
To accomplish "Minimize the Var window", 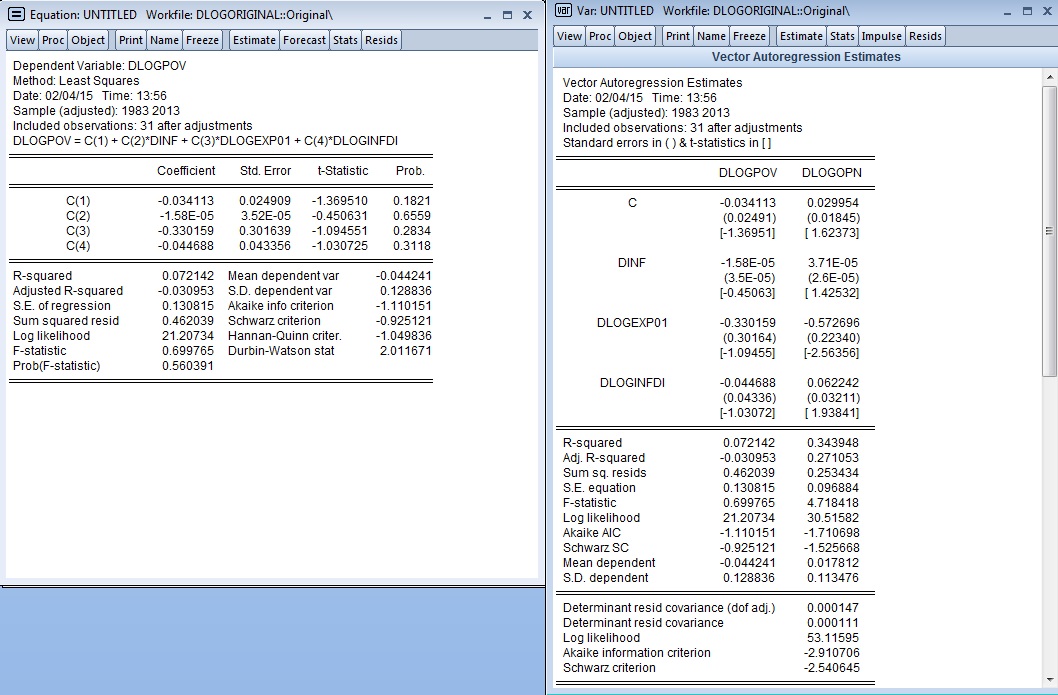I will pyautogui.click(x=1008, y=11).
